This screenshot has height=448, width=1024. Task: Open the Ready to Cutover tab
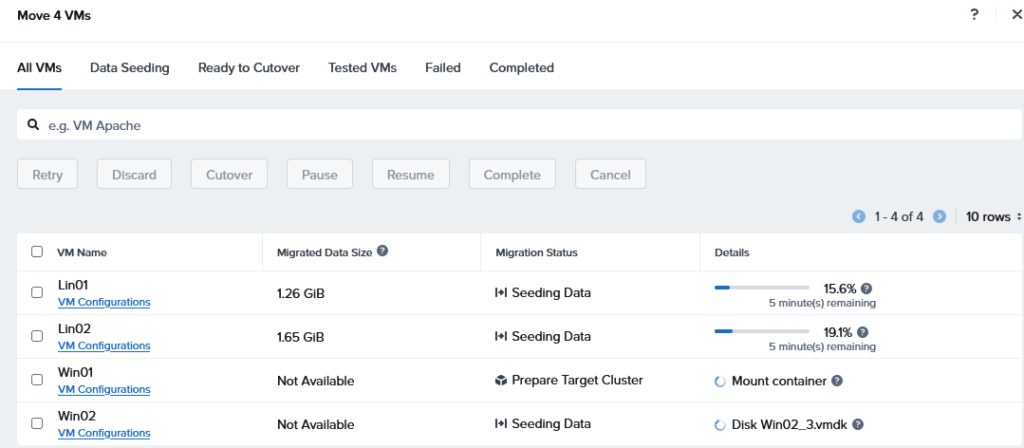[248, 68]
